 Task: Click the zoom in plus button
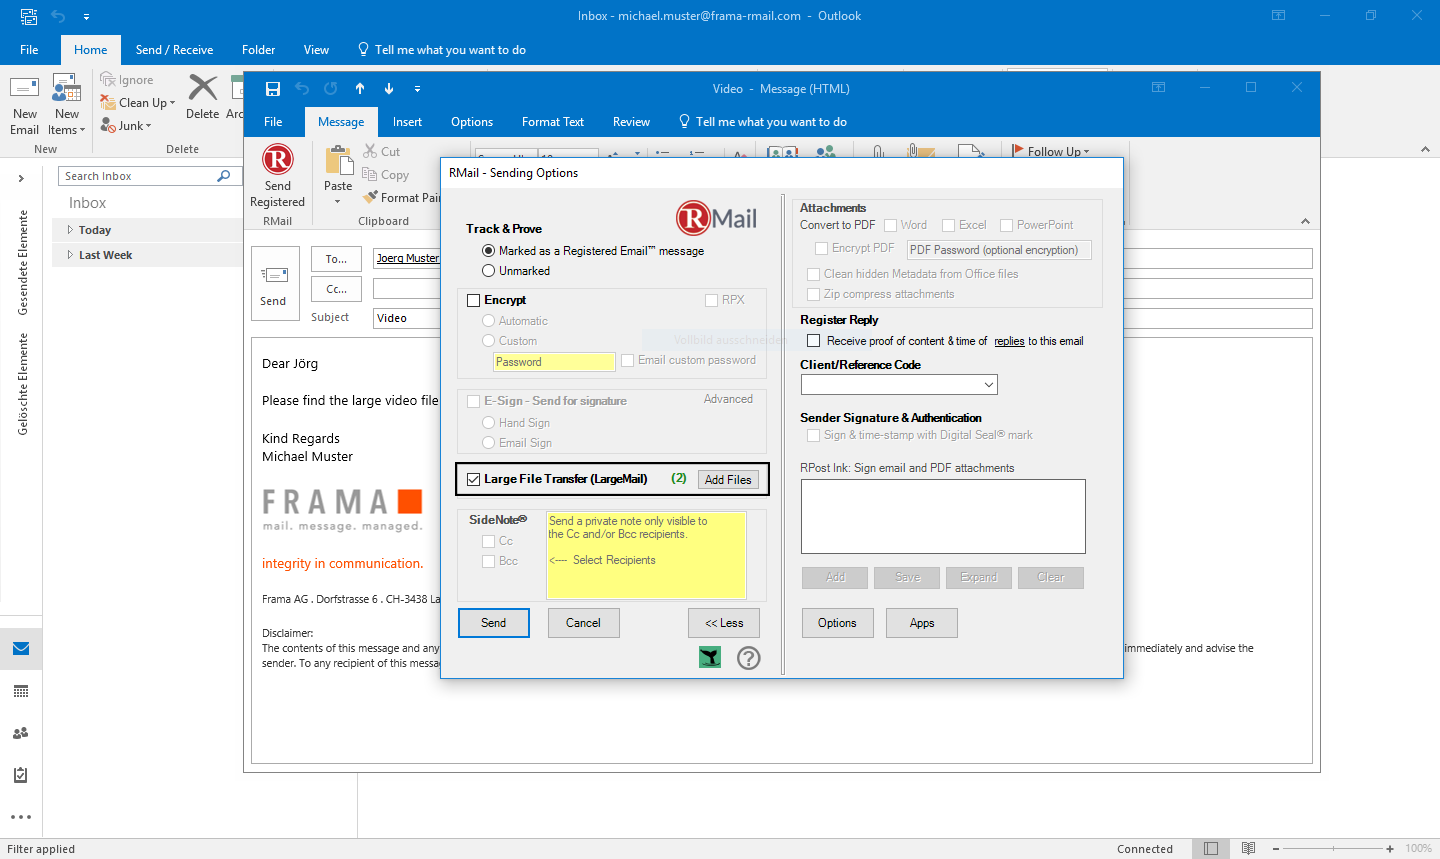[1390, 848]
